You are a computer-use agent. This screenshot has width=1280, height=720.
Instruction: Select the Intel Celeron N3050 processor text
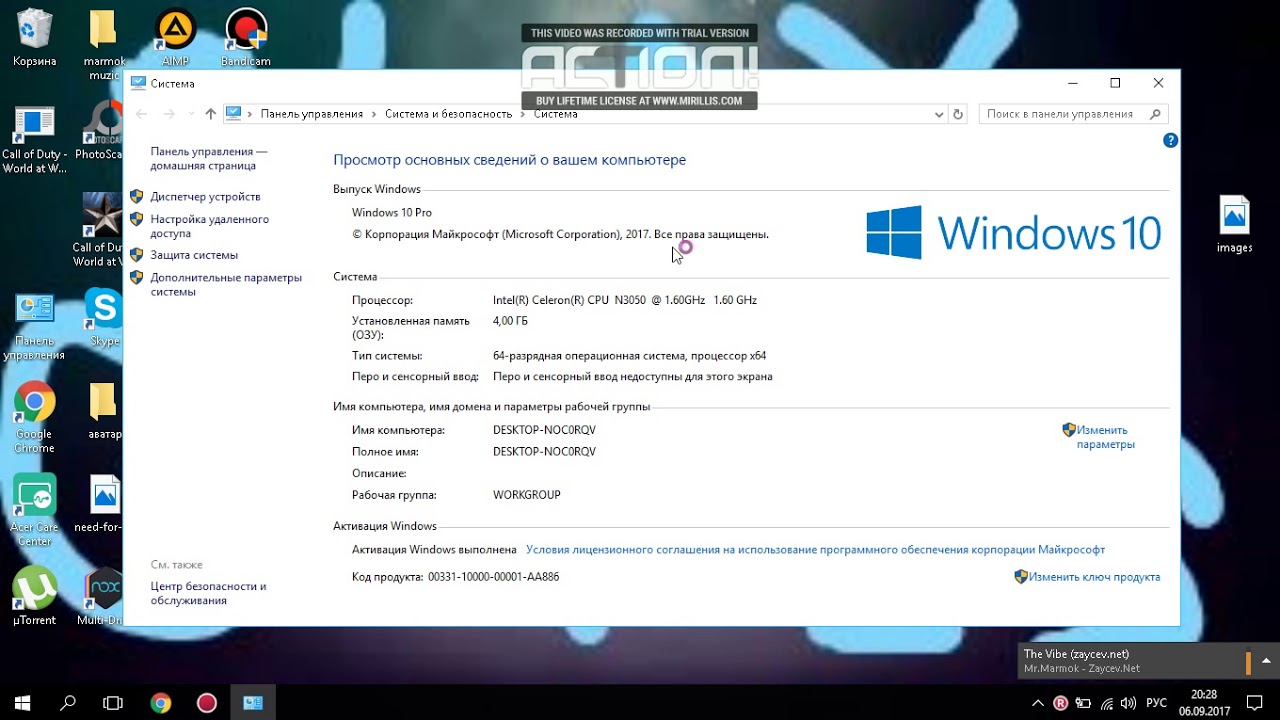pyautogui.click(x=625, y=300)
